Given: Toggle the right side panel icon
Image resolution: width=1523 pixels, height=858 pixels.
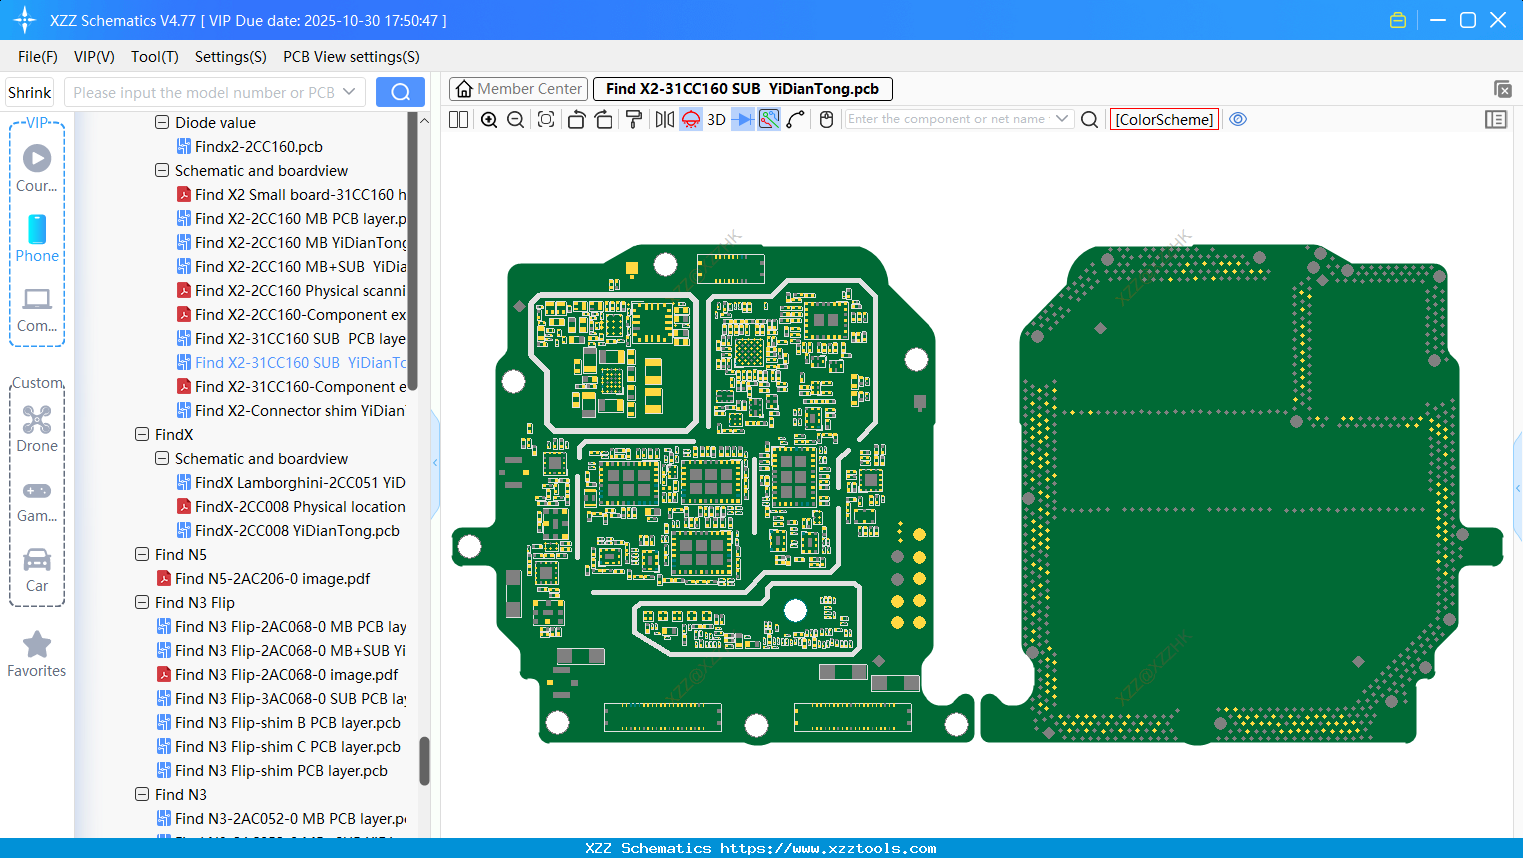Looking at the screenshot, I should pos(1496,120).
